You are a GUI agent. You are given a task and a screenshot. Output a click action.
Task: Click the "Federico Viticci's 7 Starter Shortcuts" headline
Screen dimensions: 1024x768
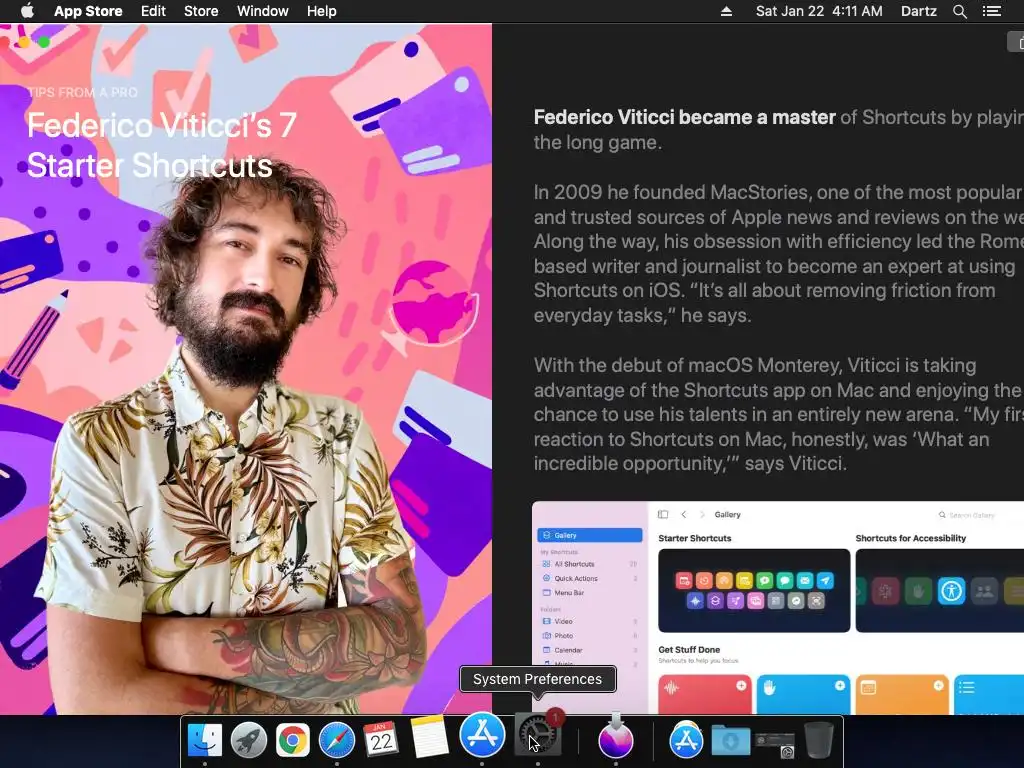[x=161, y=145]
